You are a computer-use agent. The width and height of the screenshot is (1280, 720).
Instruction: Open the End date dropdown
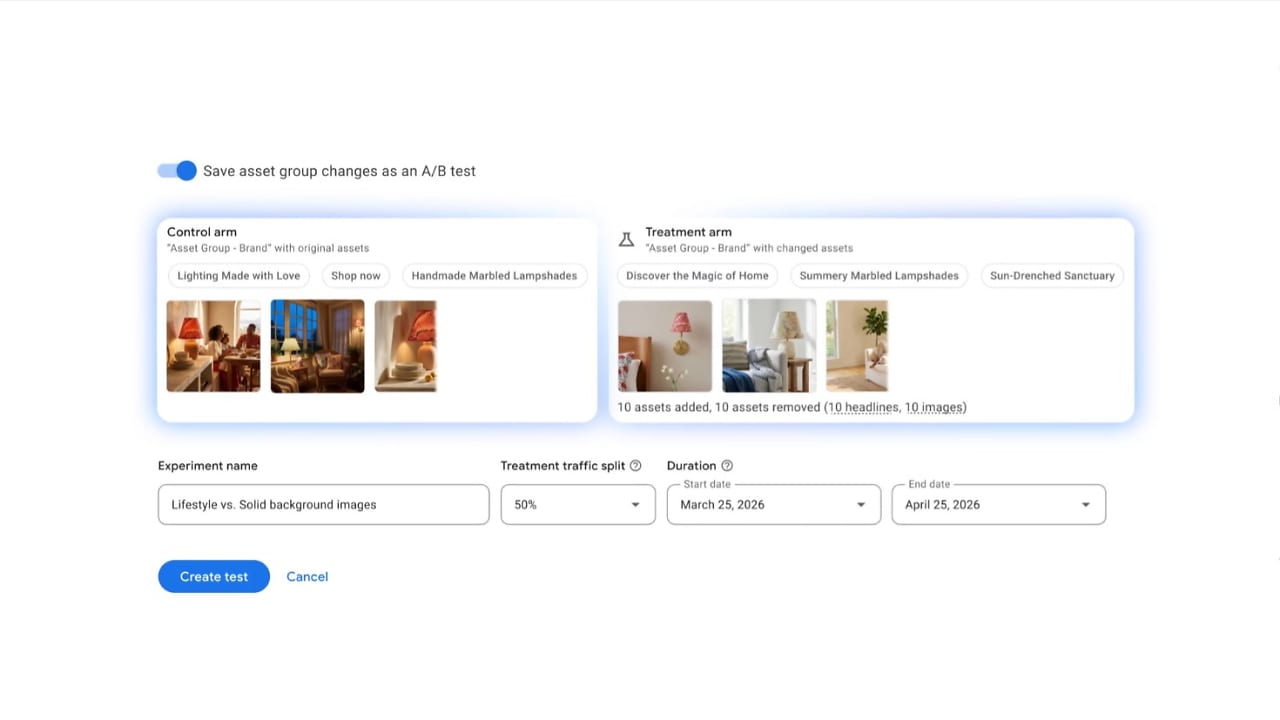999,505
